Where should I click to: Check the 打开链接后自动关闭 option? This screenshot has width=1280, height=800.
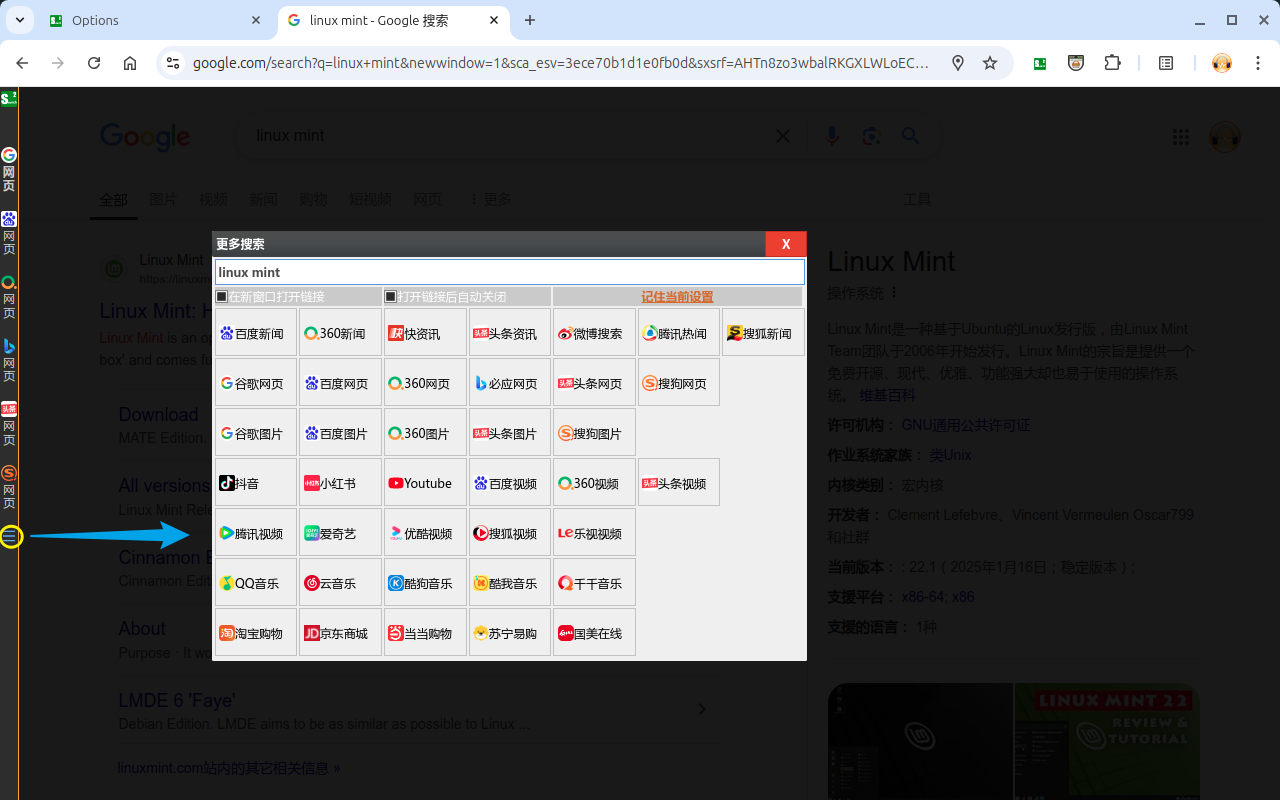click(x=389, y=296)
